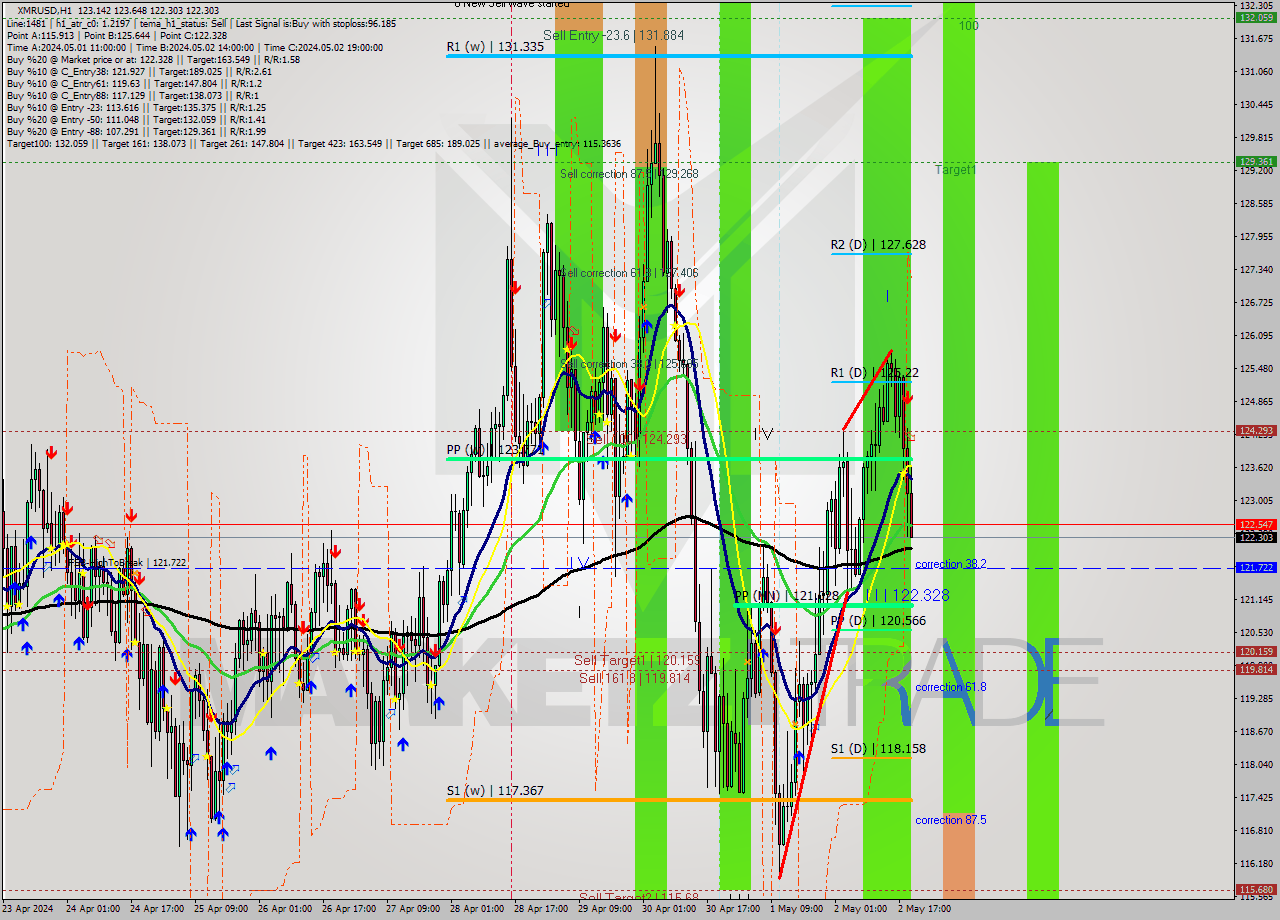Viewport: 1280px width, 920px height.
Task: Click the R1 (D) | 125.22 pivot label
Action: [874, 372]
